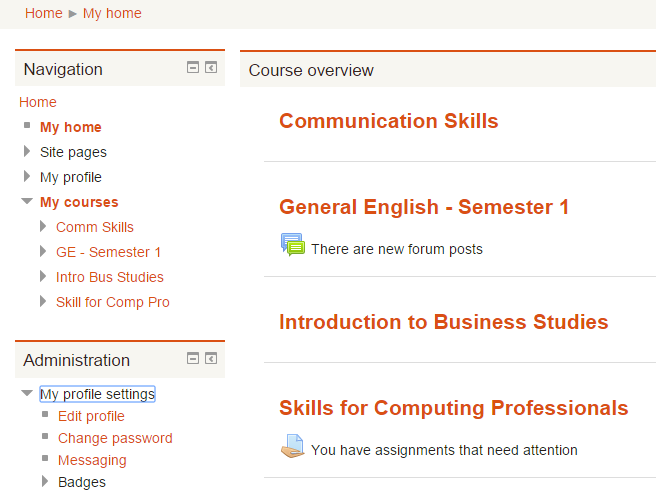656x491 pixels.
Task: Select Messaging in profile settings
Action: click(92, 460)
